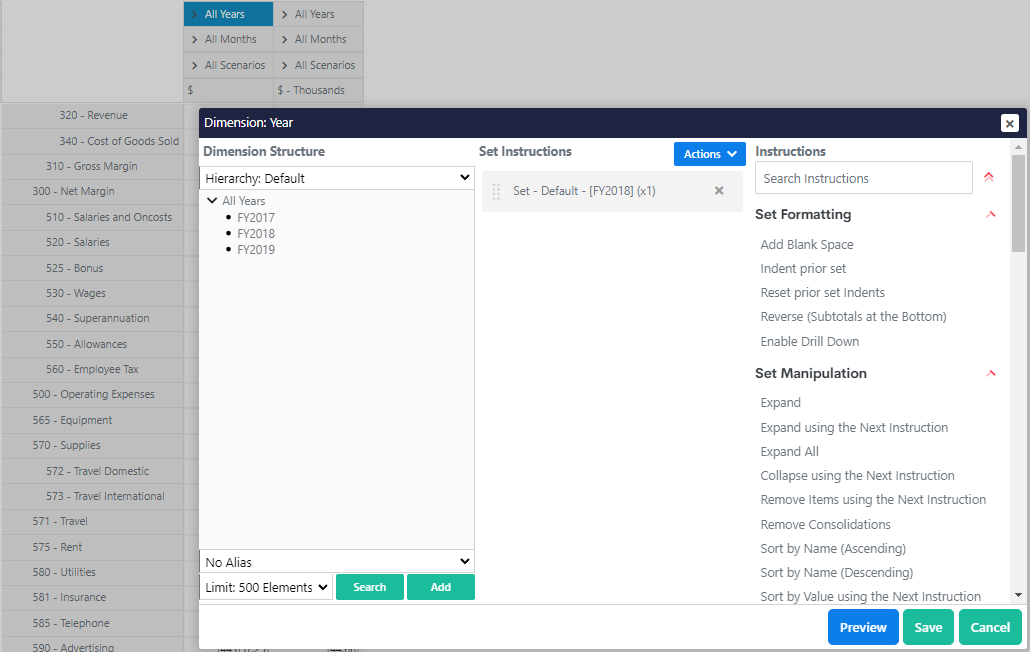Open the No Alias dropdown
This screenshot has width=1030, height=652.
(337, 562)
